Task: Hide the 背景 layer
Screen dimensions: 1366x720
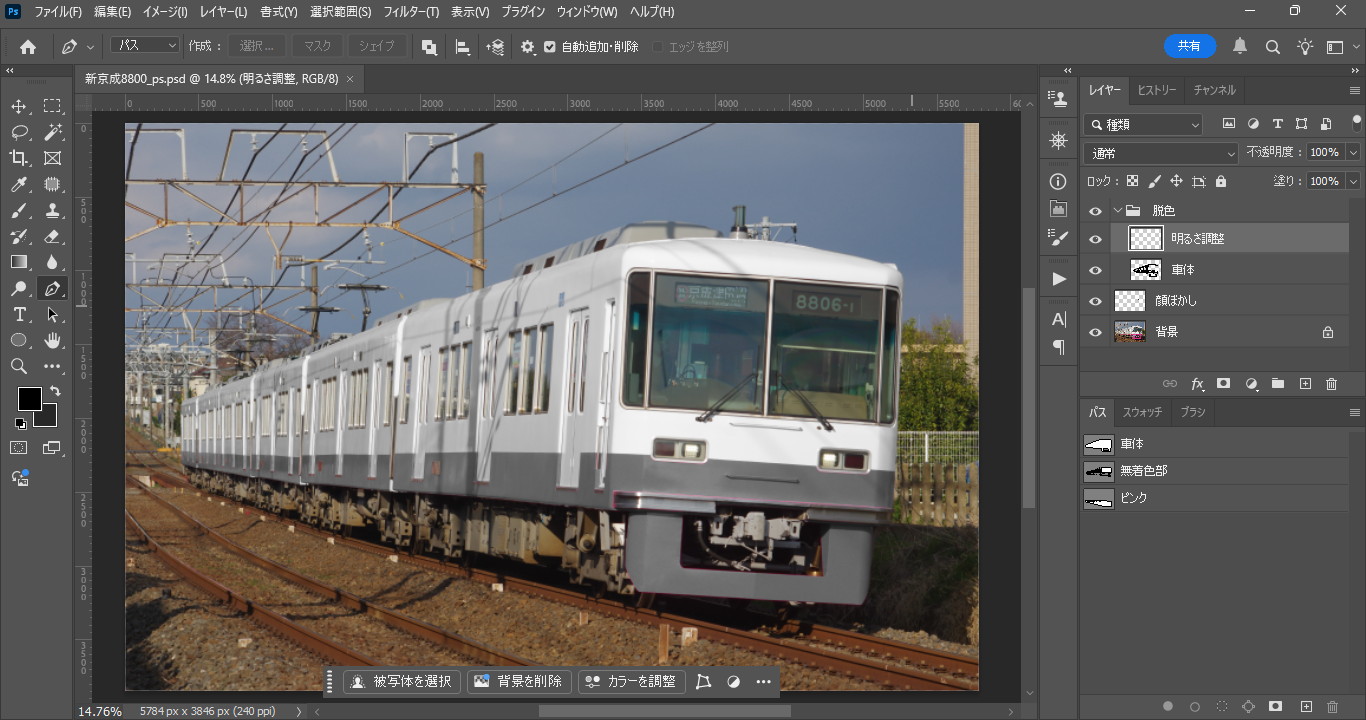Action: coord(1095,332)
